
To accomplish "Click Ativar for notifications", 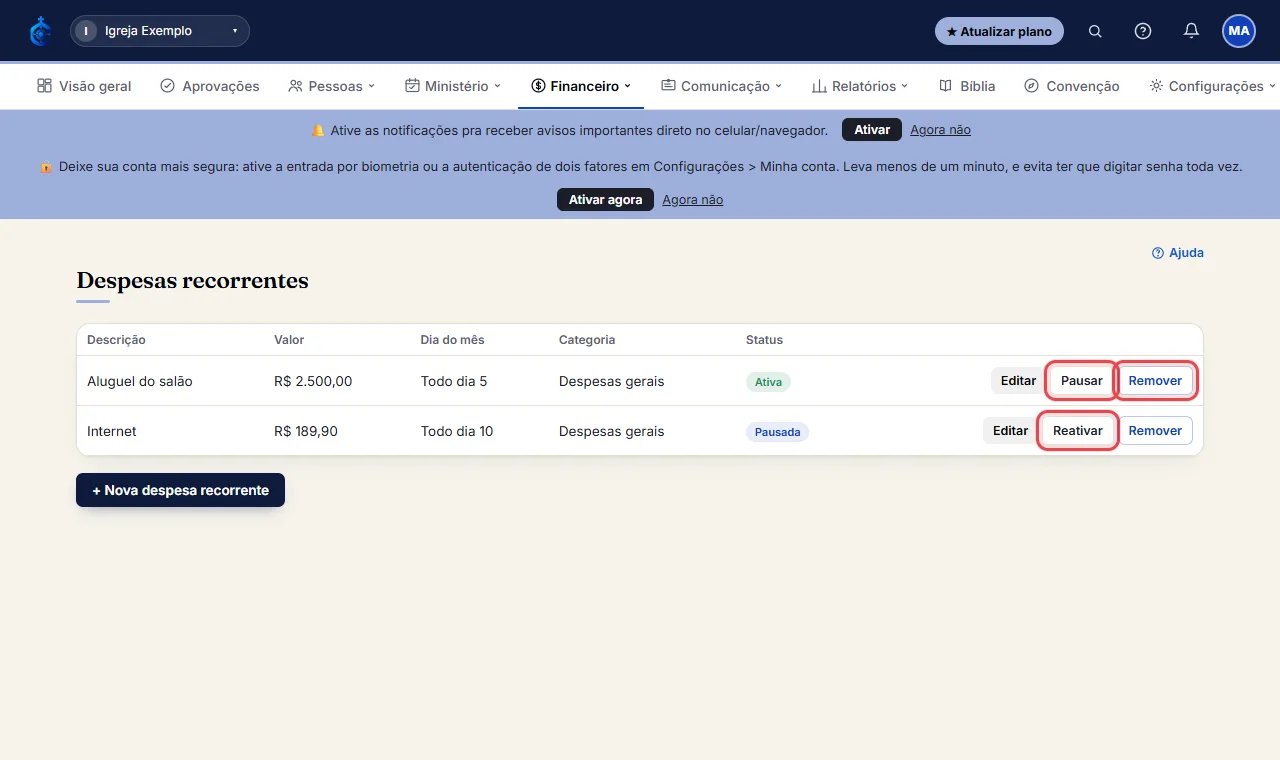I will pyautogui.click(x=872, y=130).
